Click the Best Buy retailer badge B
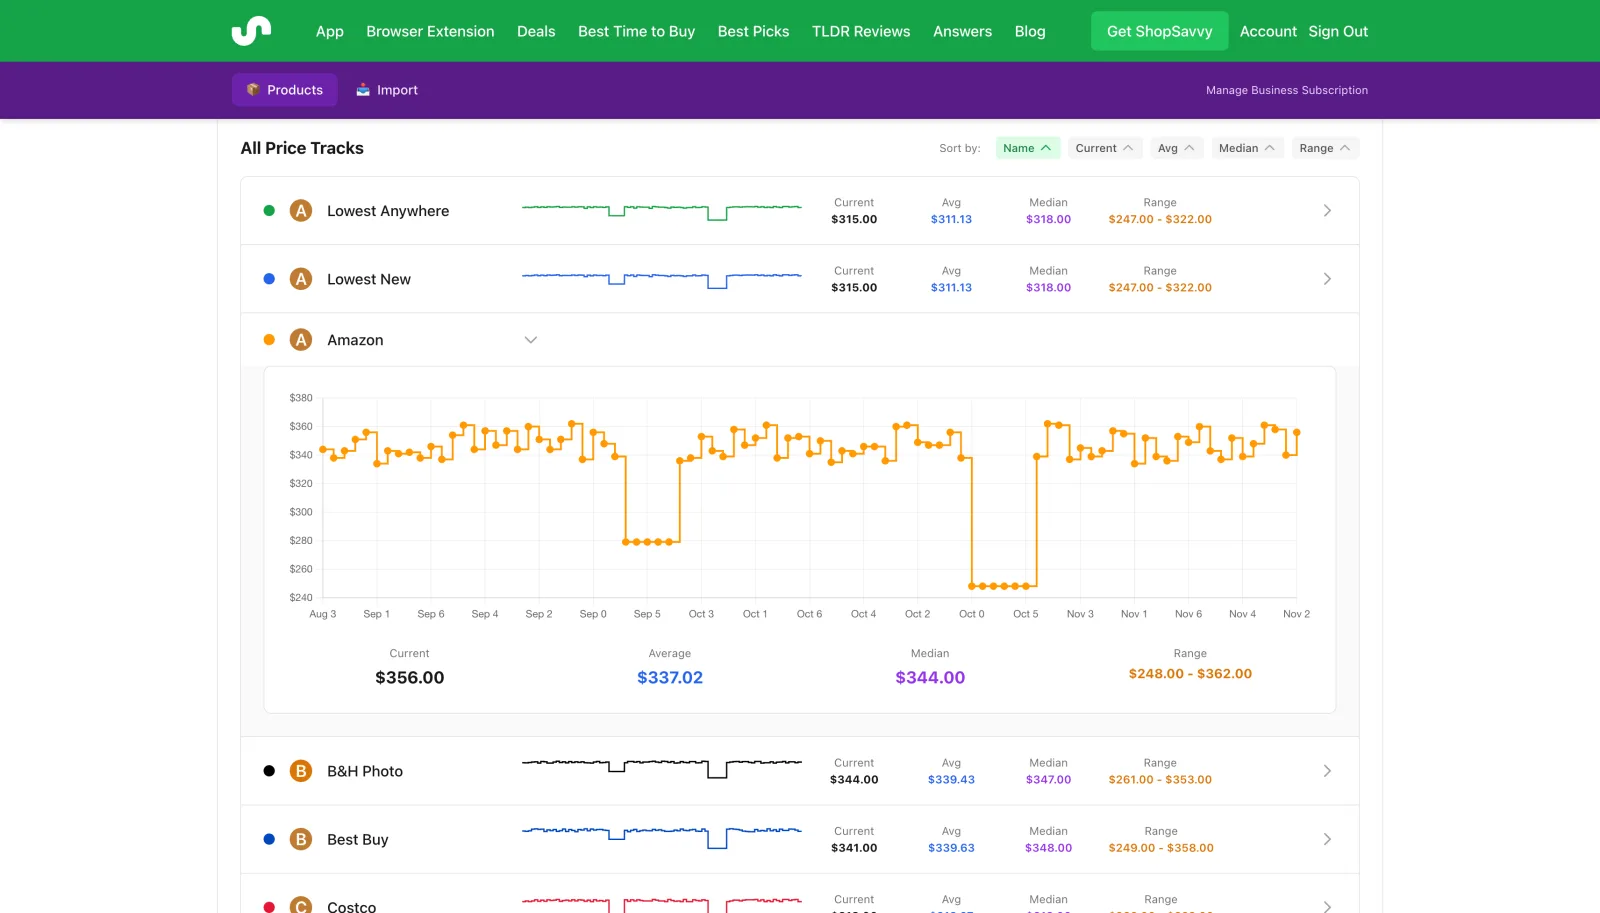Screen dimensions: 1600x913 [x=301, y=839]
